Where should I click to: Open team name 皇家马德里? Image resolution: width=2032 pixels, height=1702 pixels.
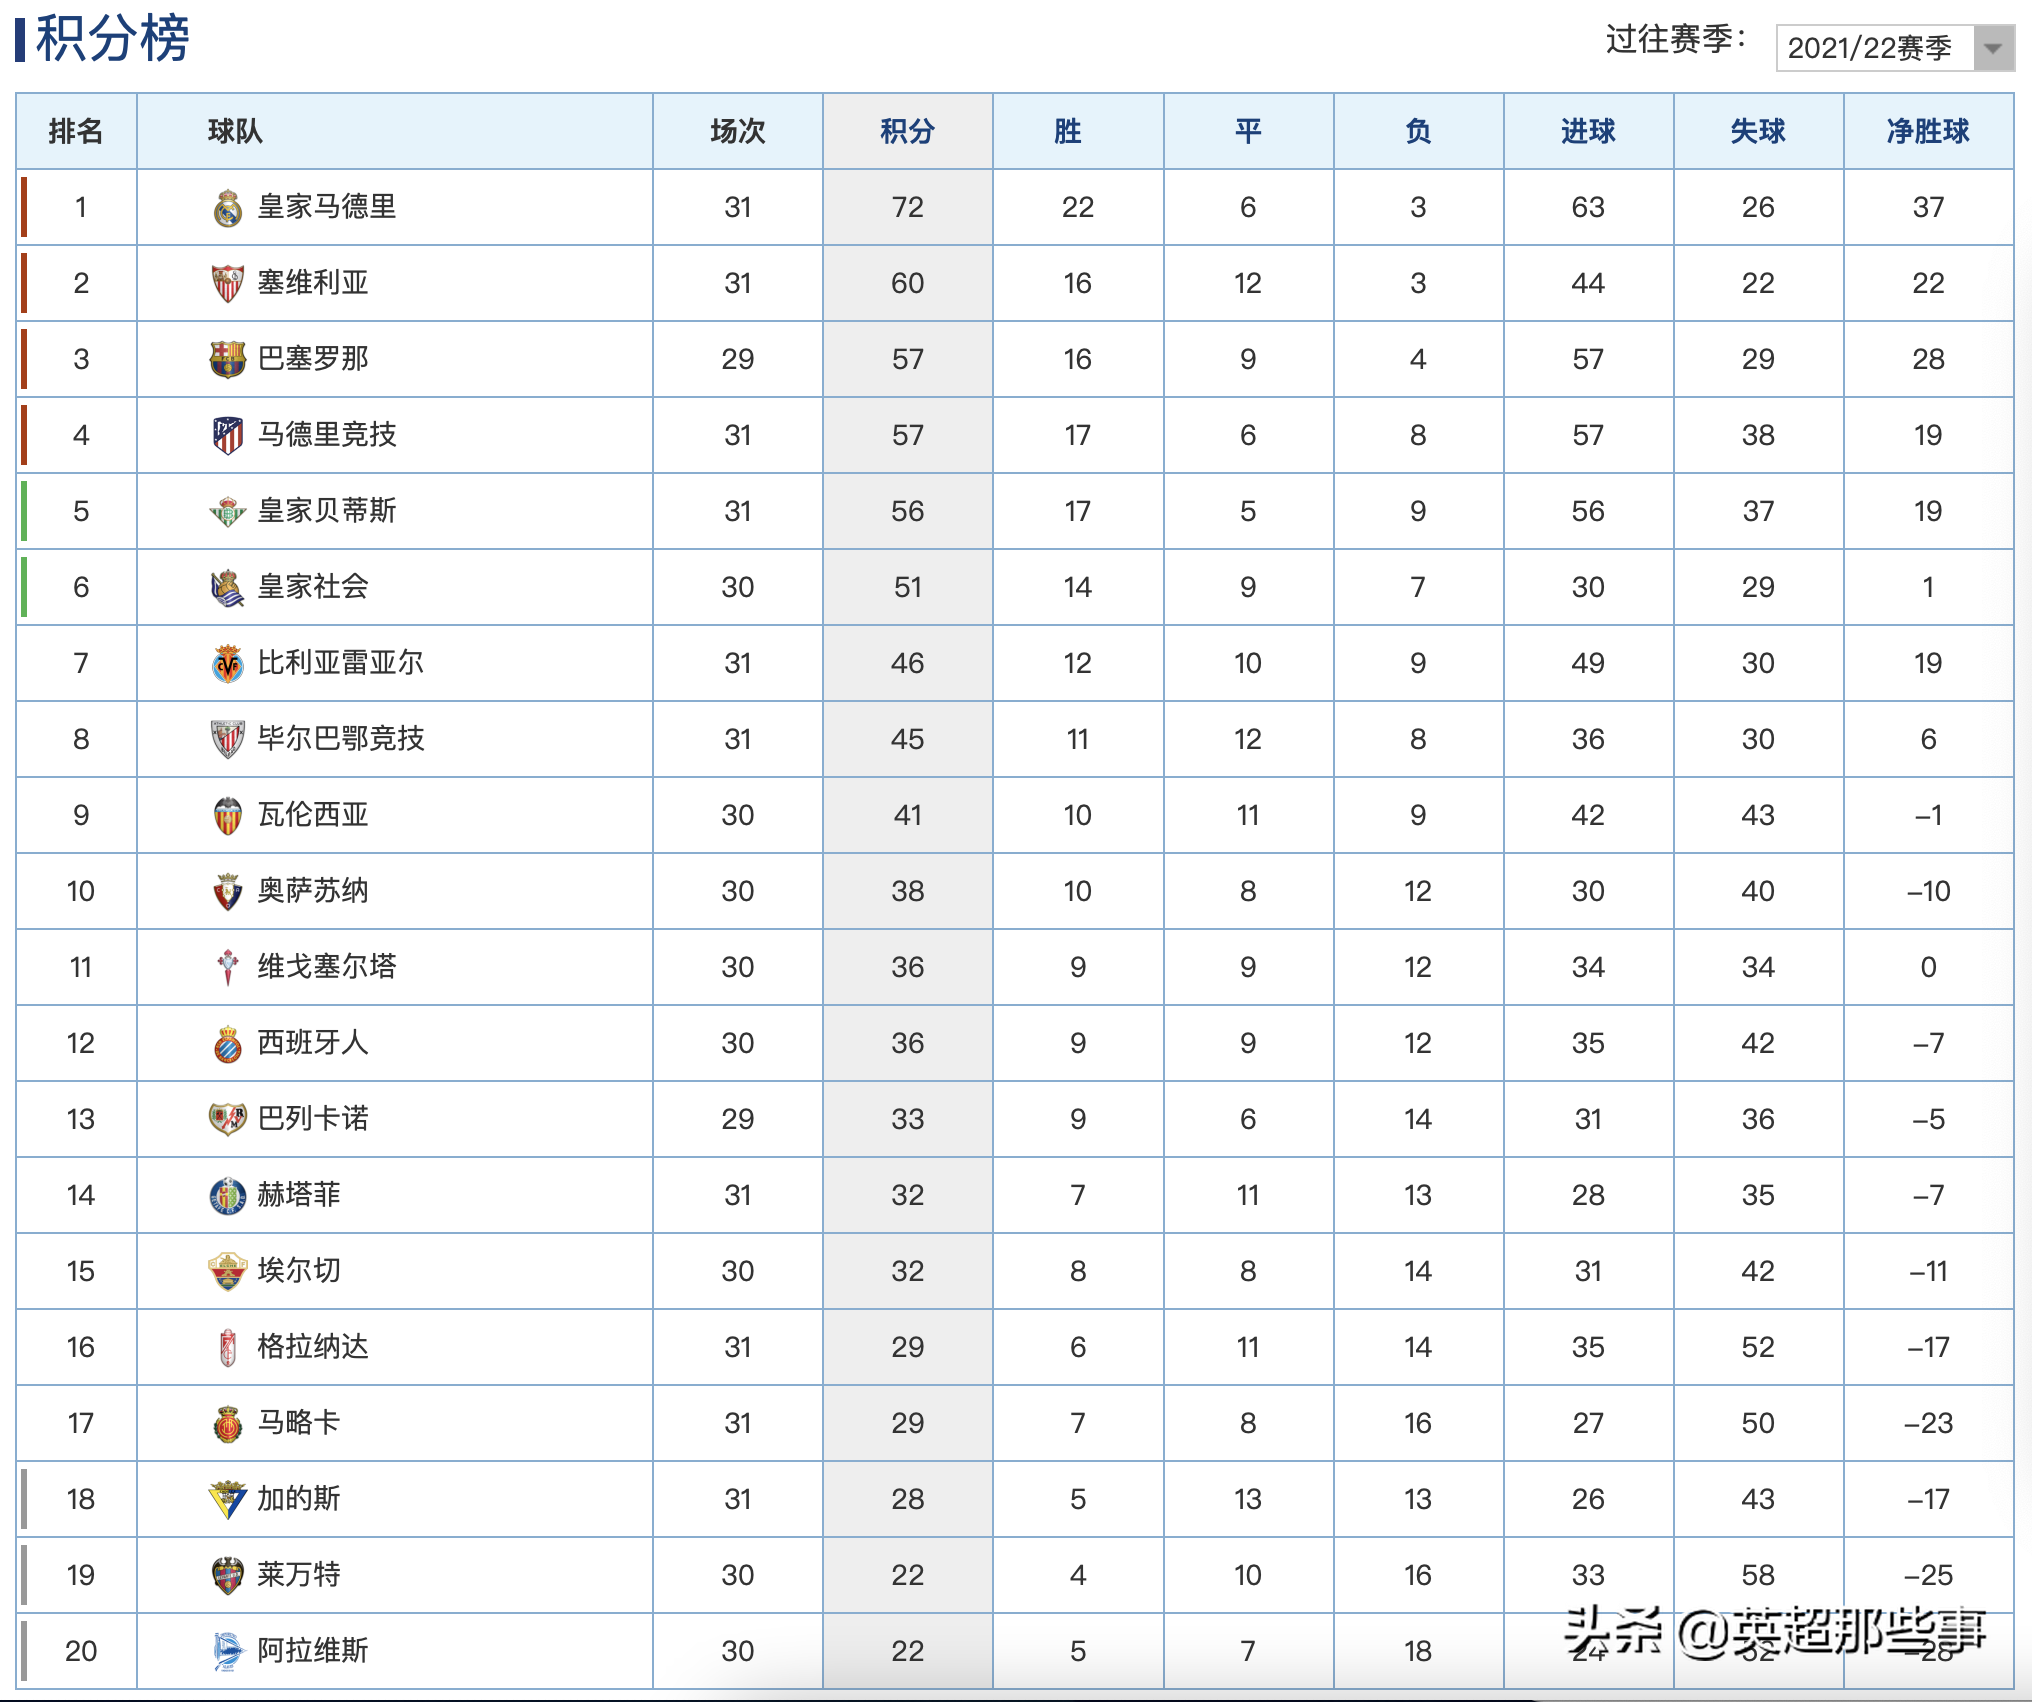pyautogui.click(x=327, y=207)
